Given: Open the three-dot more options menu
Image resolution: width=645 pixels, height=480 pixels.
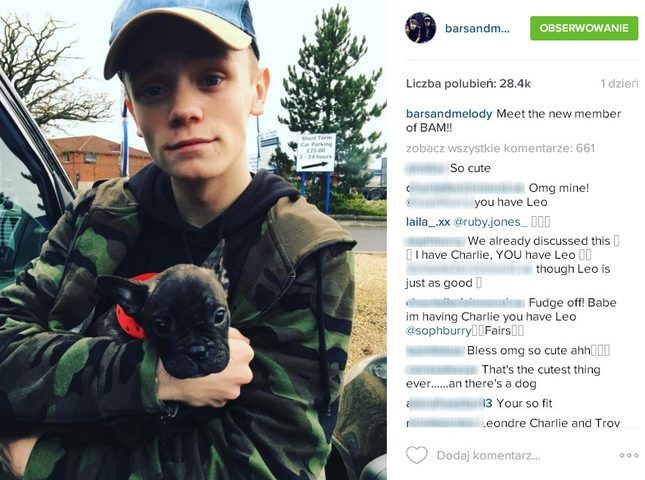Looking at the screenshot, I should (x=629, y=455).
